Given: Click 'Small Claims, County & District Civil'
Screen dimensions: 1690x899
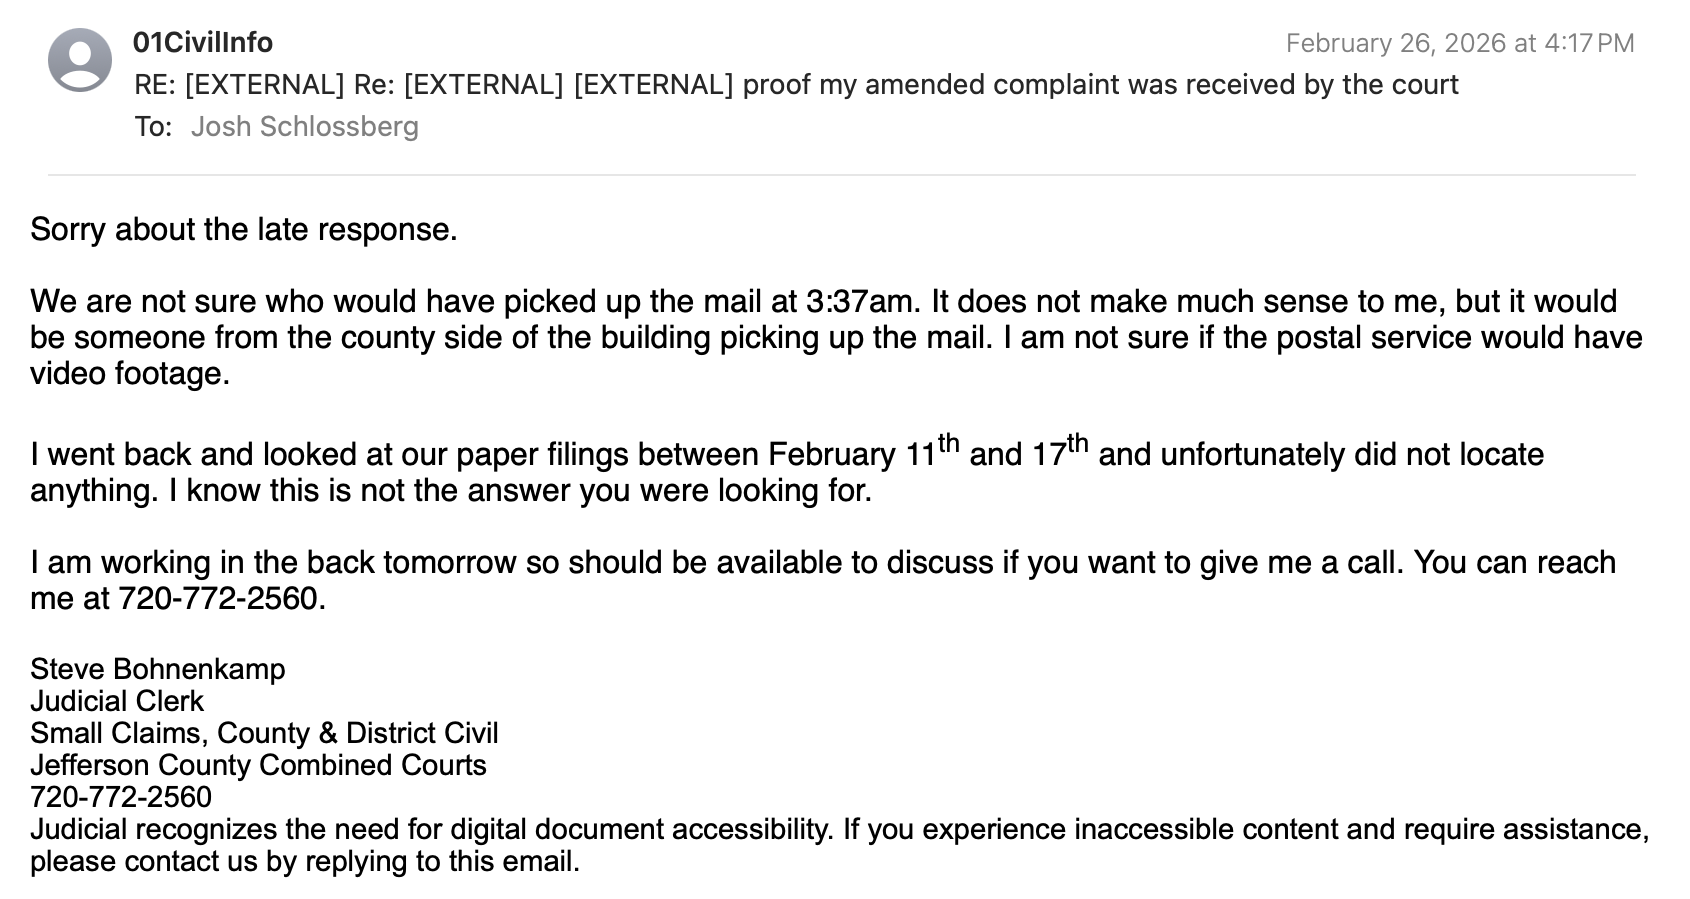Looking at the screenshot, I should coord(264,733).
